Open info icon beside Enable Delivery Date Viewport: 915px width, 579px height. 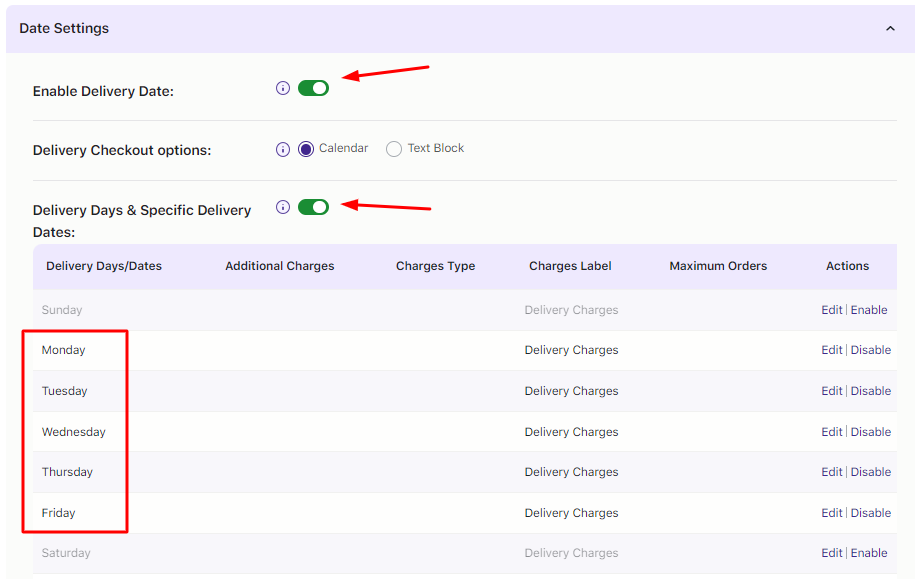pyautogui.click(x=282, y=88)
